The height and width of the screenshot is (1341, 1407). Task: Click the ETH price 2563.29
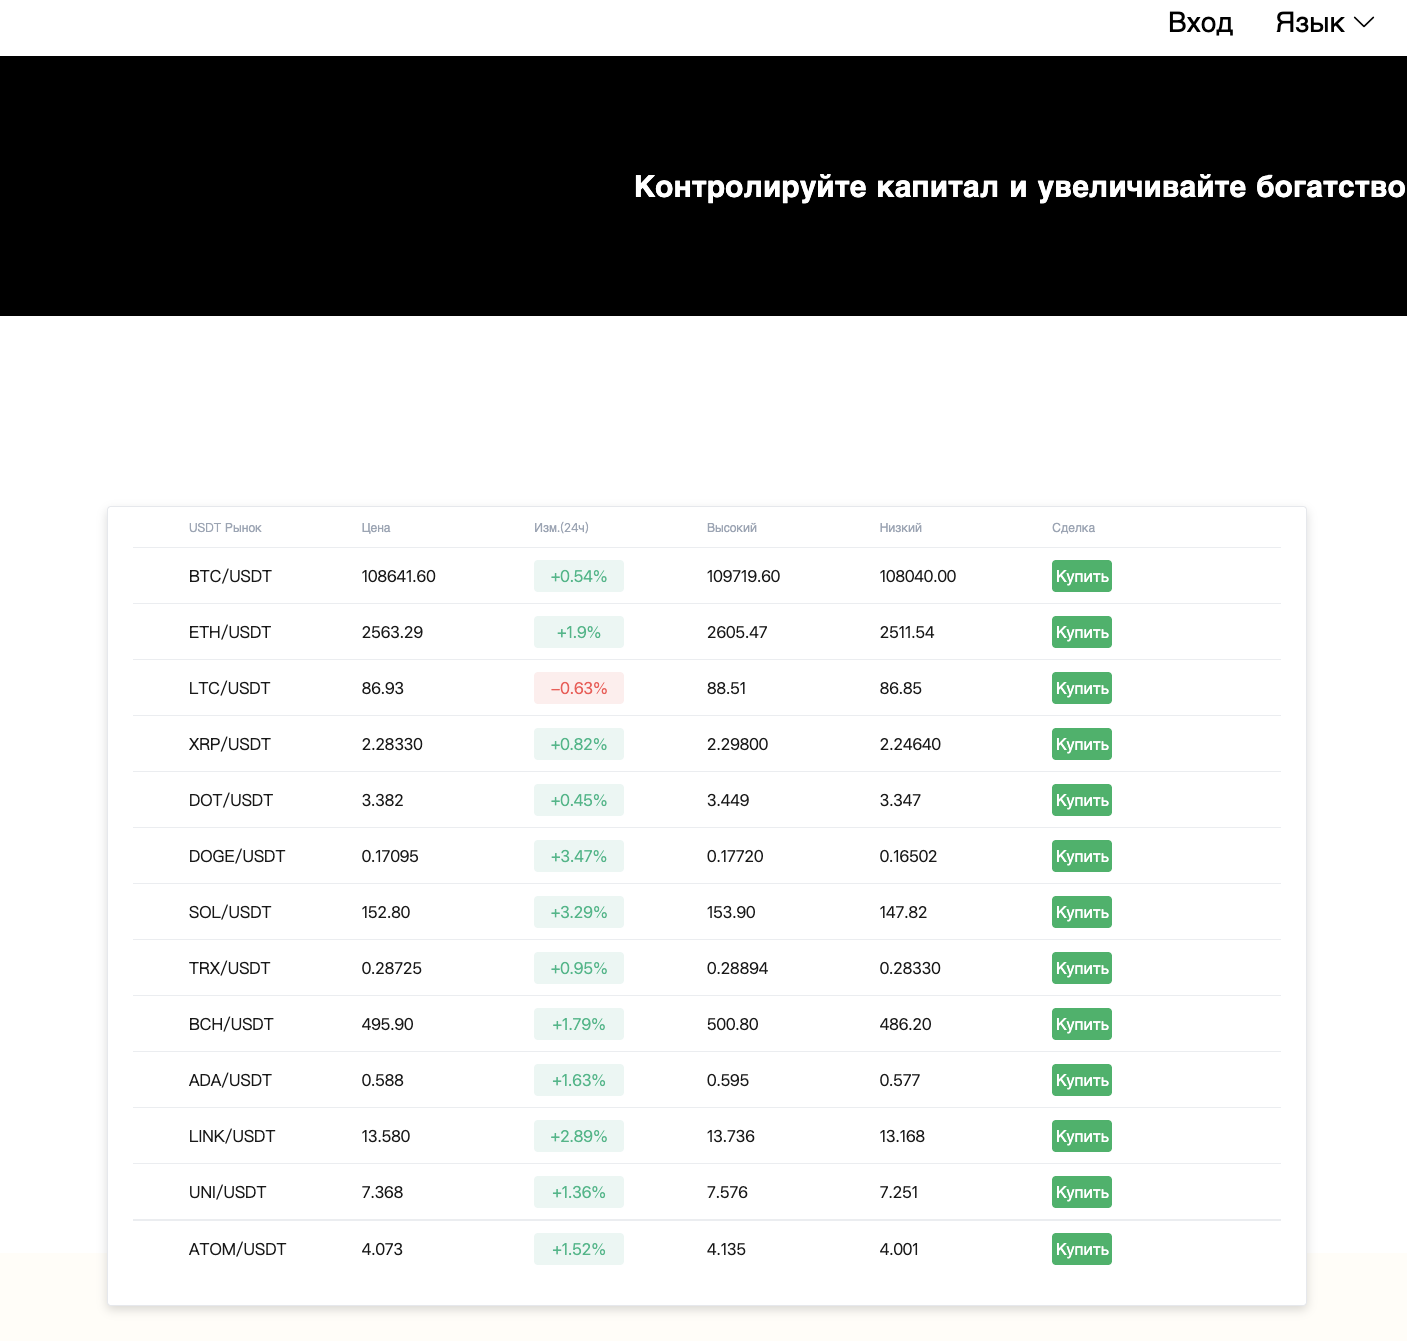[x=392, y=632]
